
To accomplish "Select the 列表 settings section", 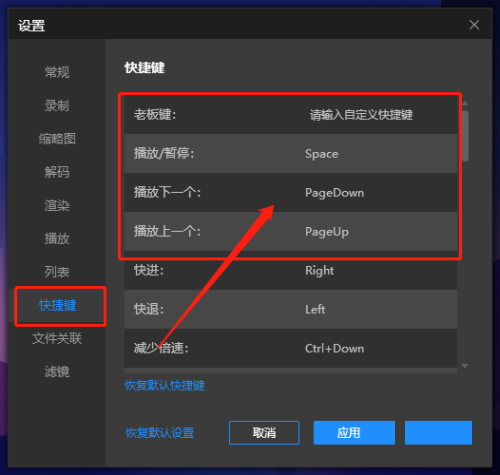I will pos(57,272).
